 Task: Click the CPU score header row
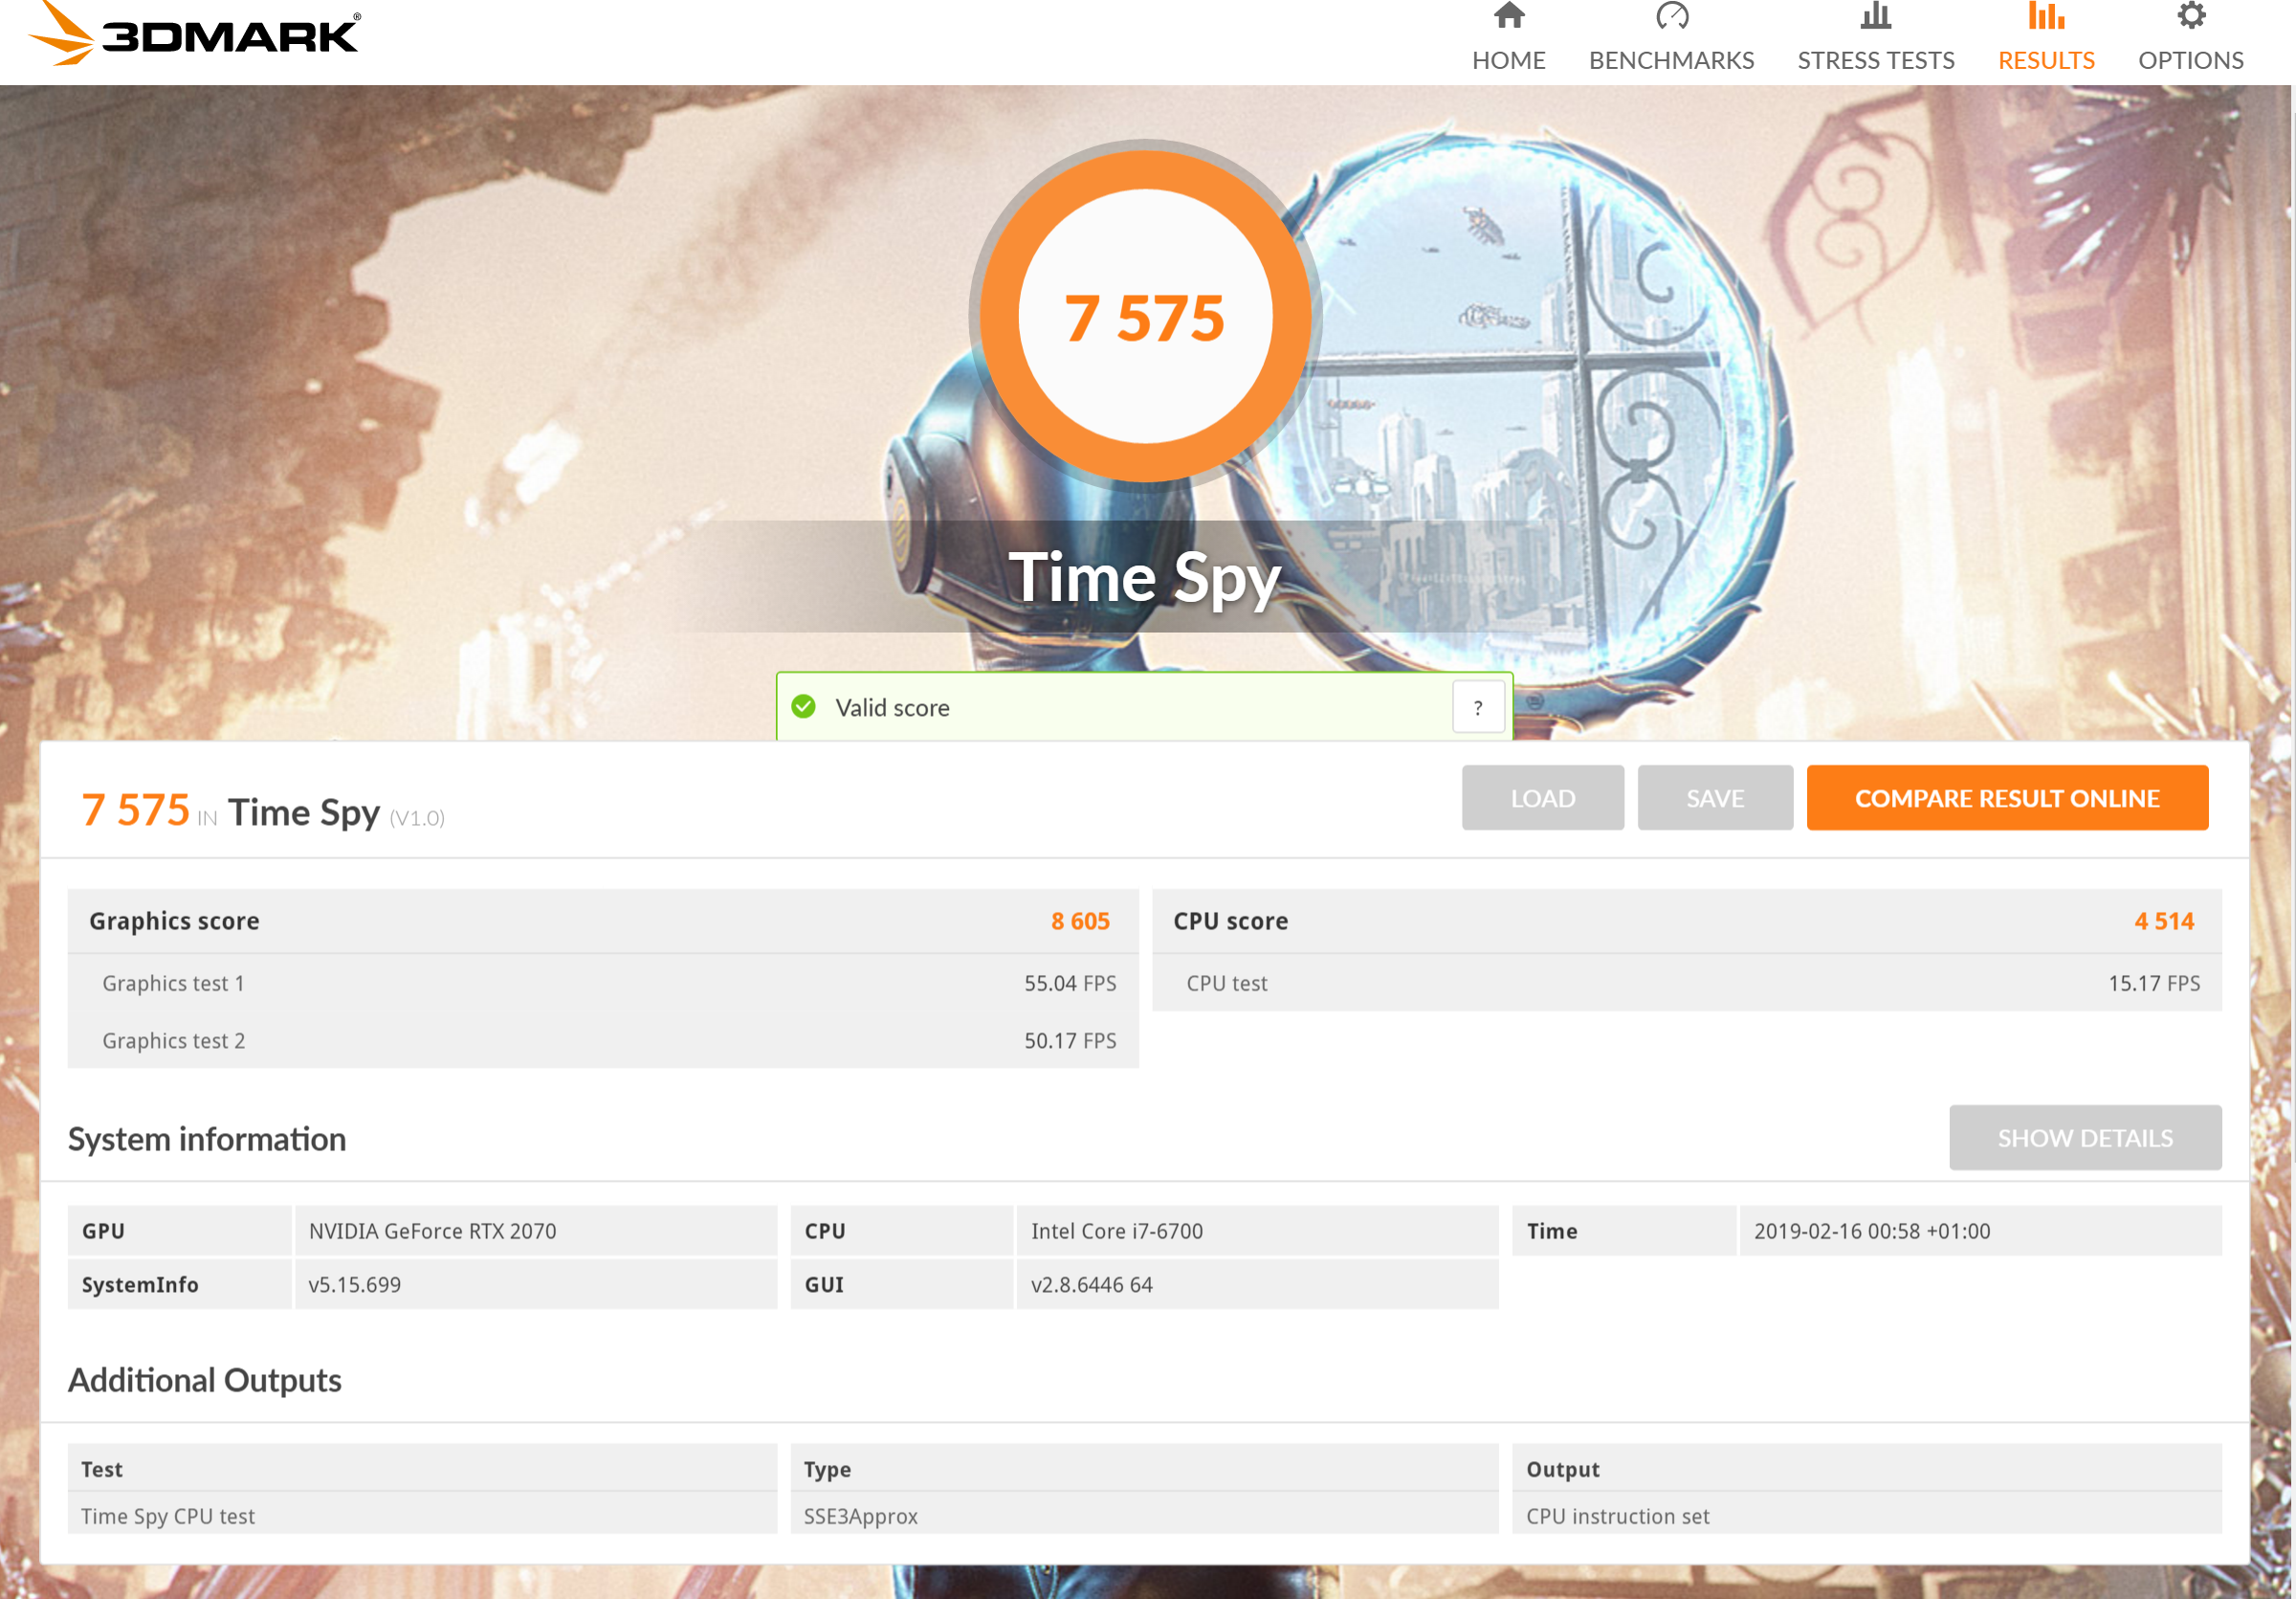(1685, 920)
